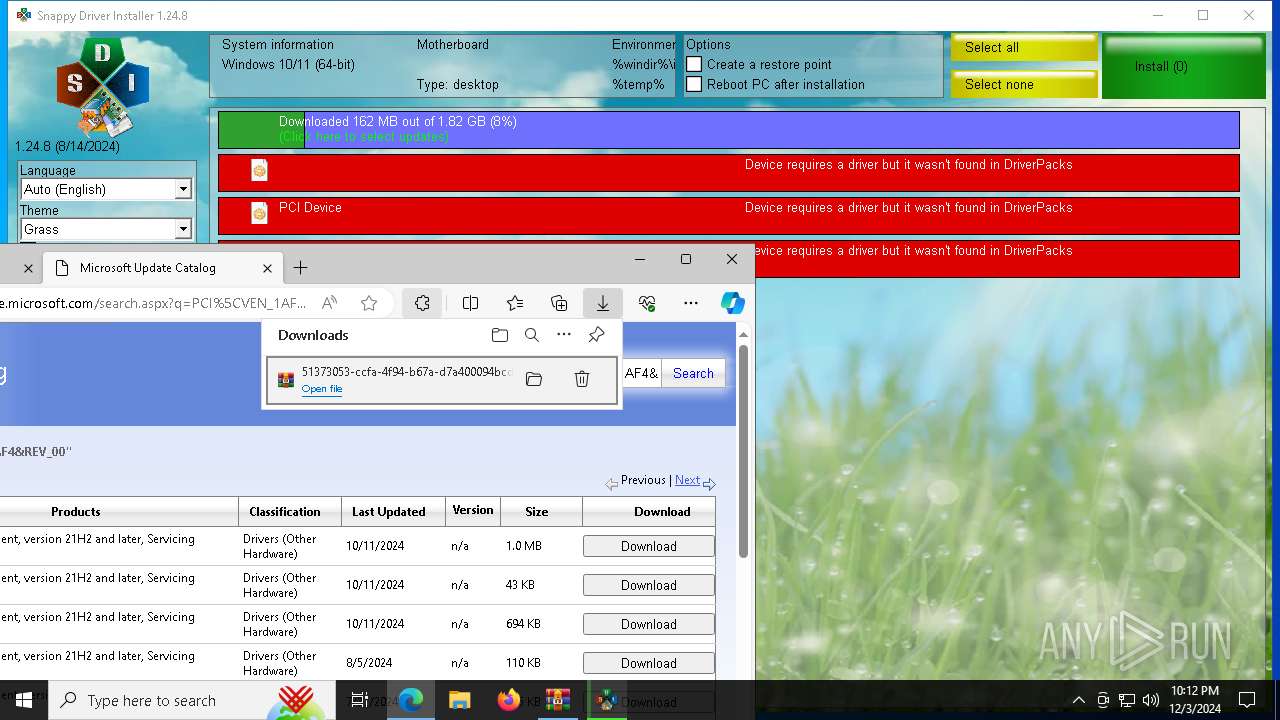Open Favorites list icon in Edge
This screenshot has width=1280, height=720.
click(515, 303)
